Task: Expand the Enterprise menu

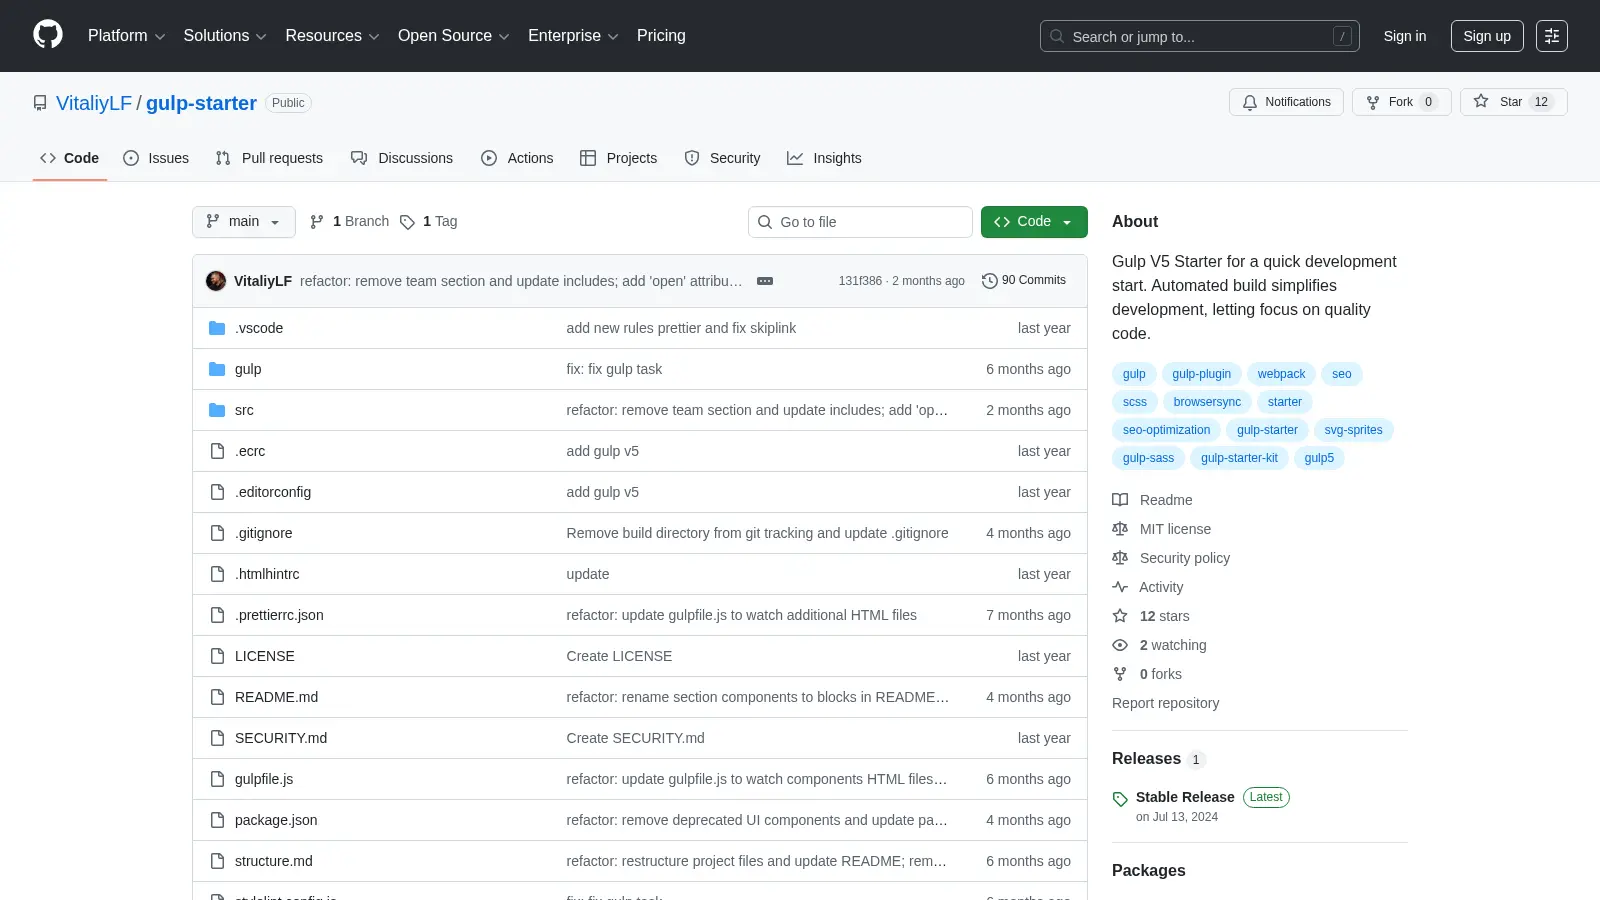Action: [x=573, y=36]
